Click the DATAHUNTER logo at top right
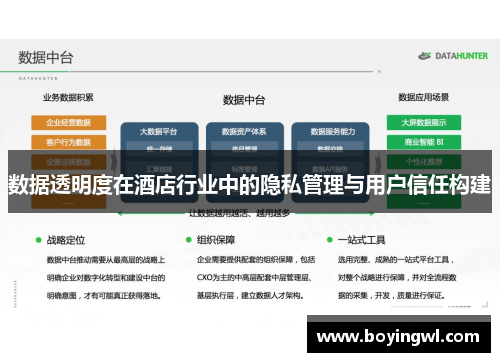This screenshot has height=362, width=500. [x=453, y=56]
